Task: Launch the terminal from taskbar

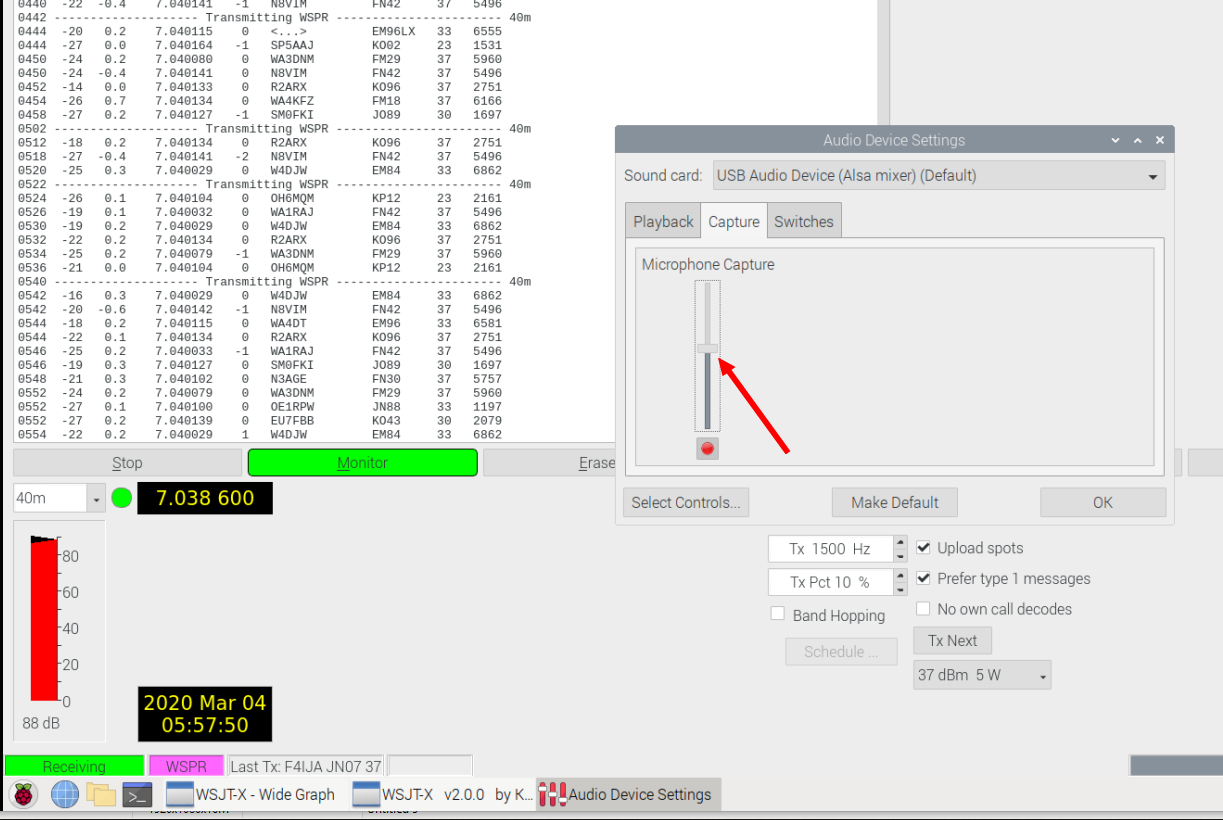Action: pos(136,795)
